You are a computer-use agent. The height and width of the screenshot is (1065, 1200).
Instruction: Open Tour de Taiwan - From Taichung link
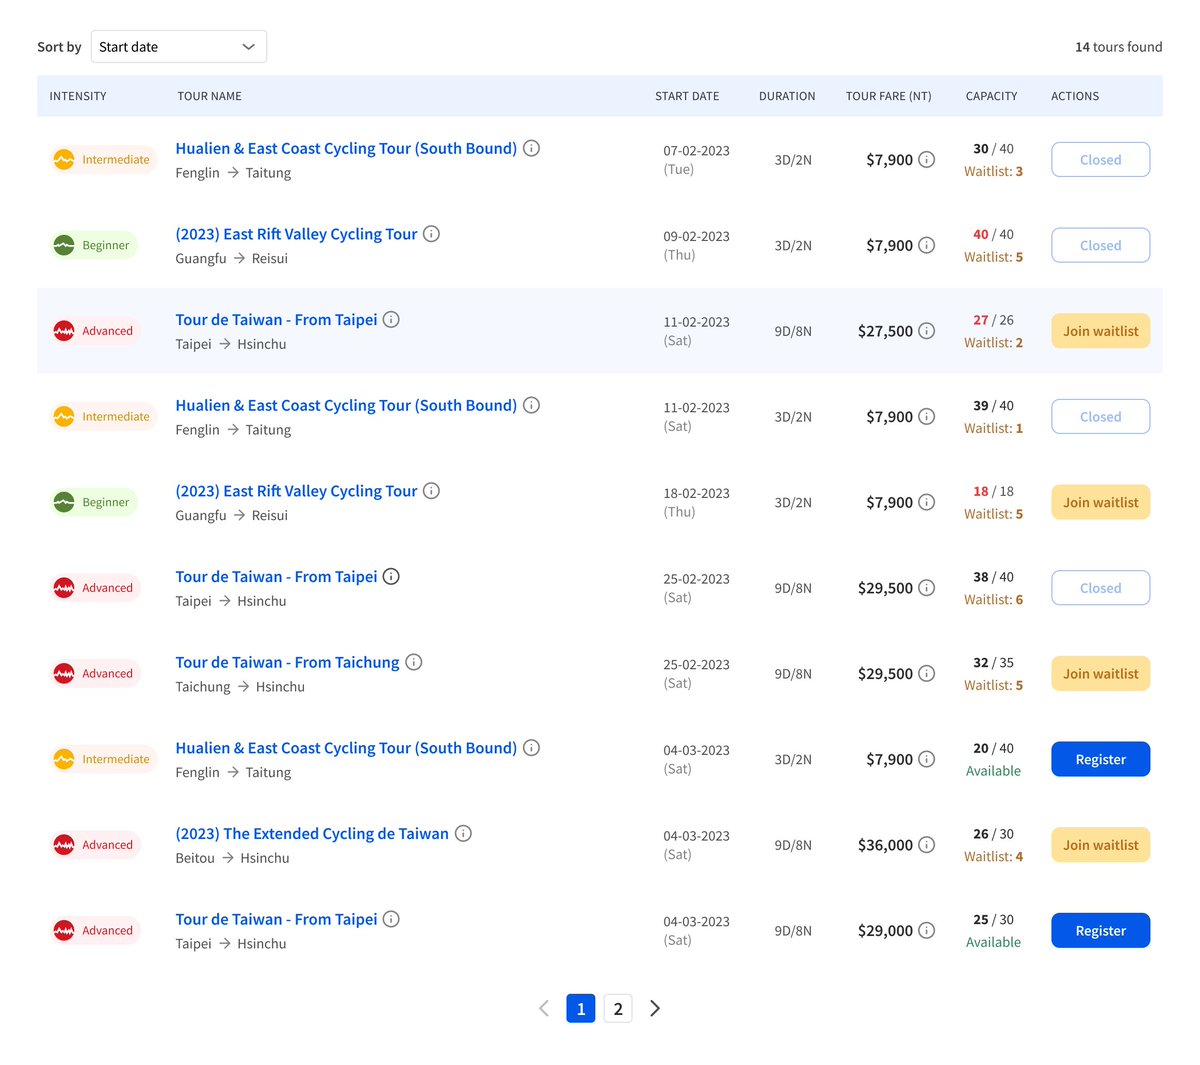287,662
